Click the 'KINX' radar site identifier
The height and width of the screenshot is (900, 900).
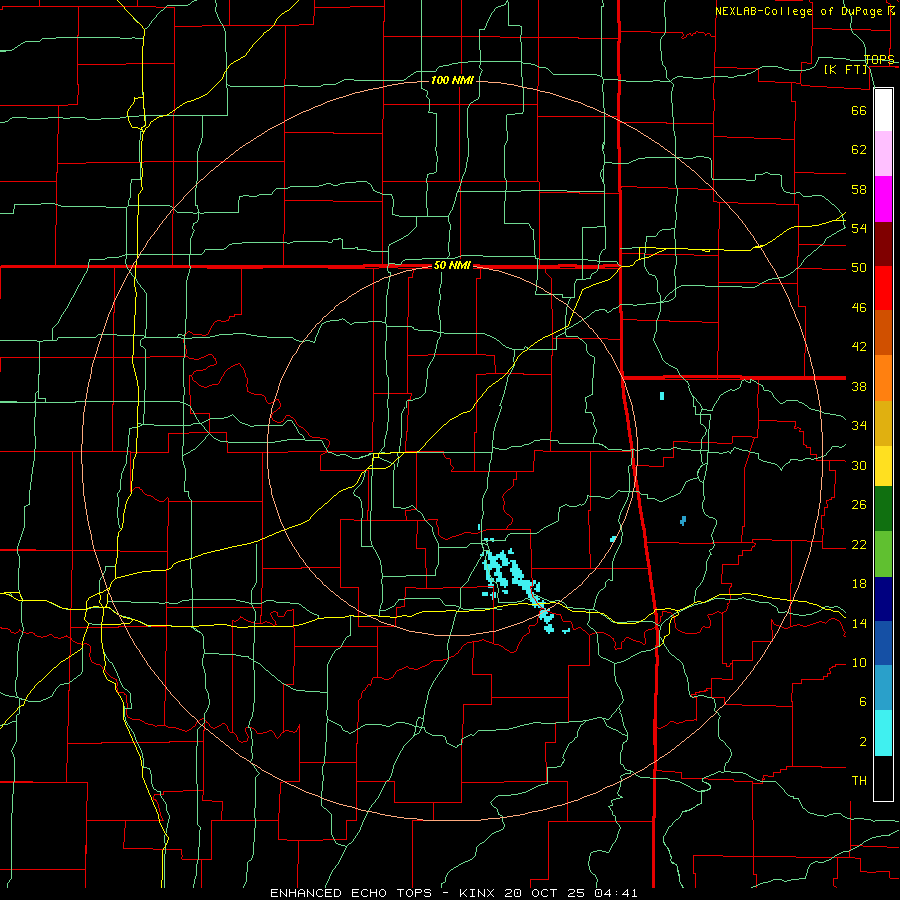[479, 893]
